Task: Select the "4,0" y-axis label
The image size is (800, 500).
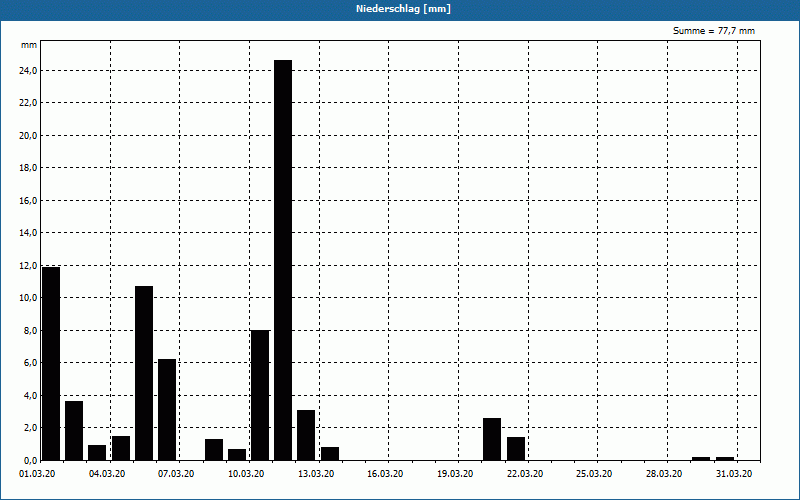Action: (x=30, y=395)
